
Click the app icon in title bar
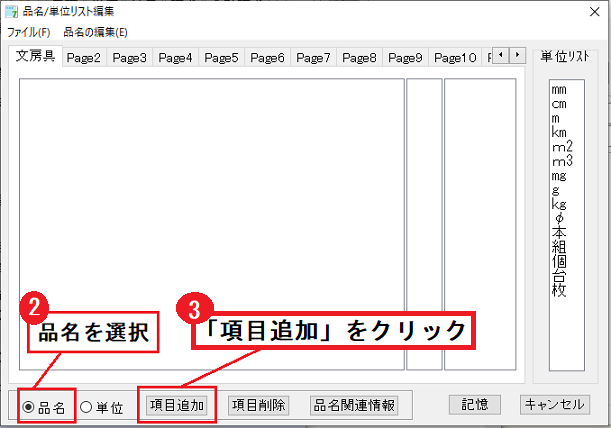(12, 11)
